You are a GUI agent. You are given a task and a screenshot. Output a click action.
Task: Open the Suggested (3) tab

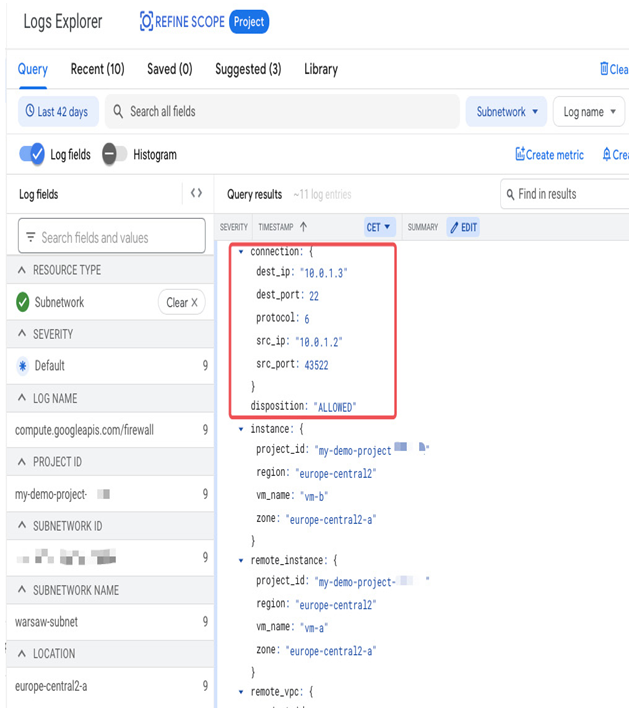pos(248,69)
